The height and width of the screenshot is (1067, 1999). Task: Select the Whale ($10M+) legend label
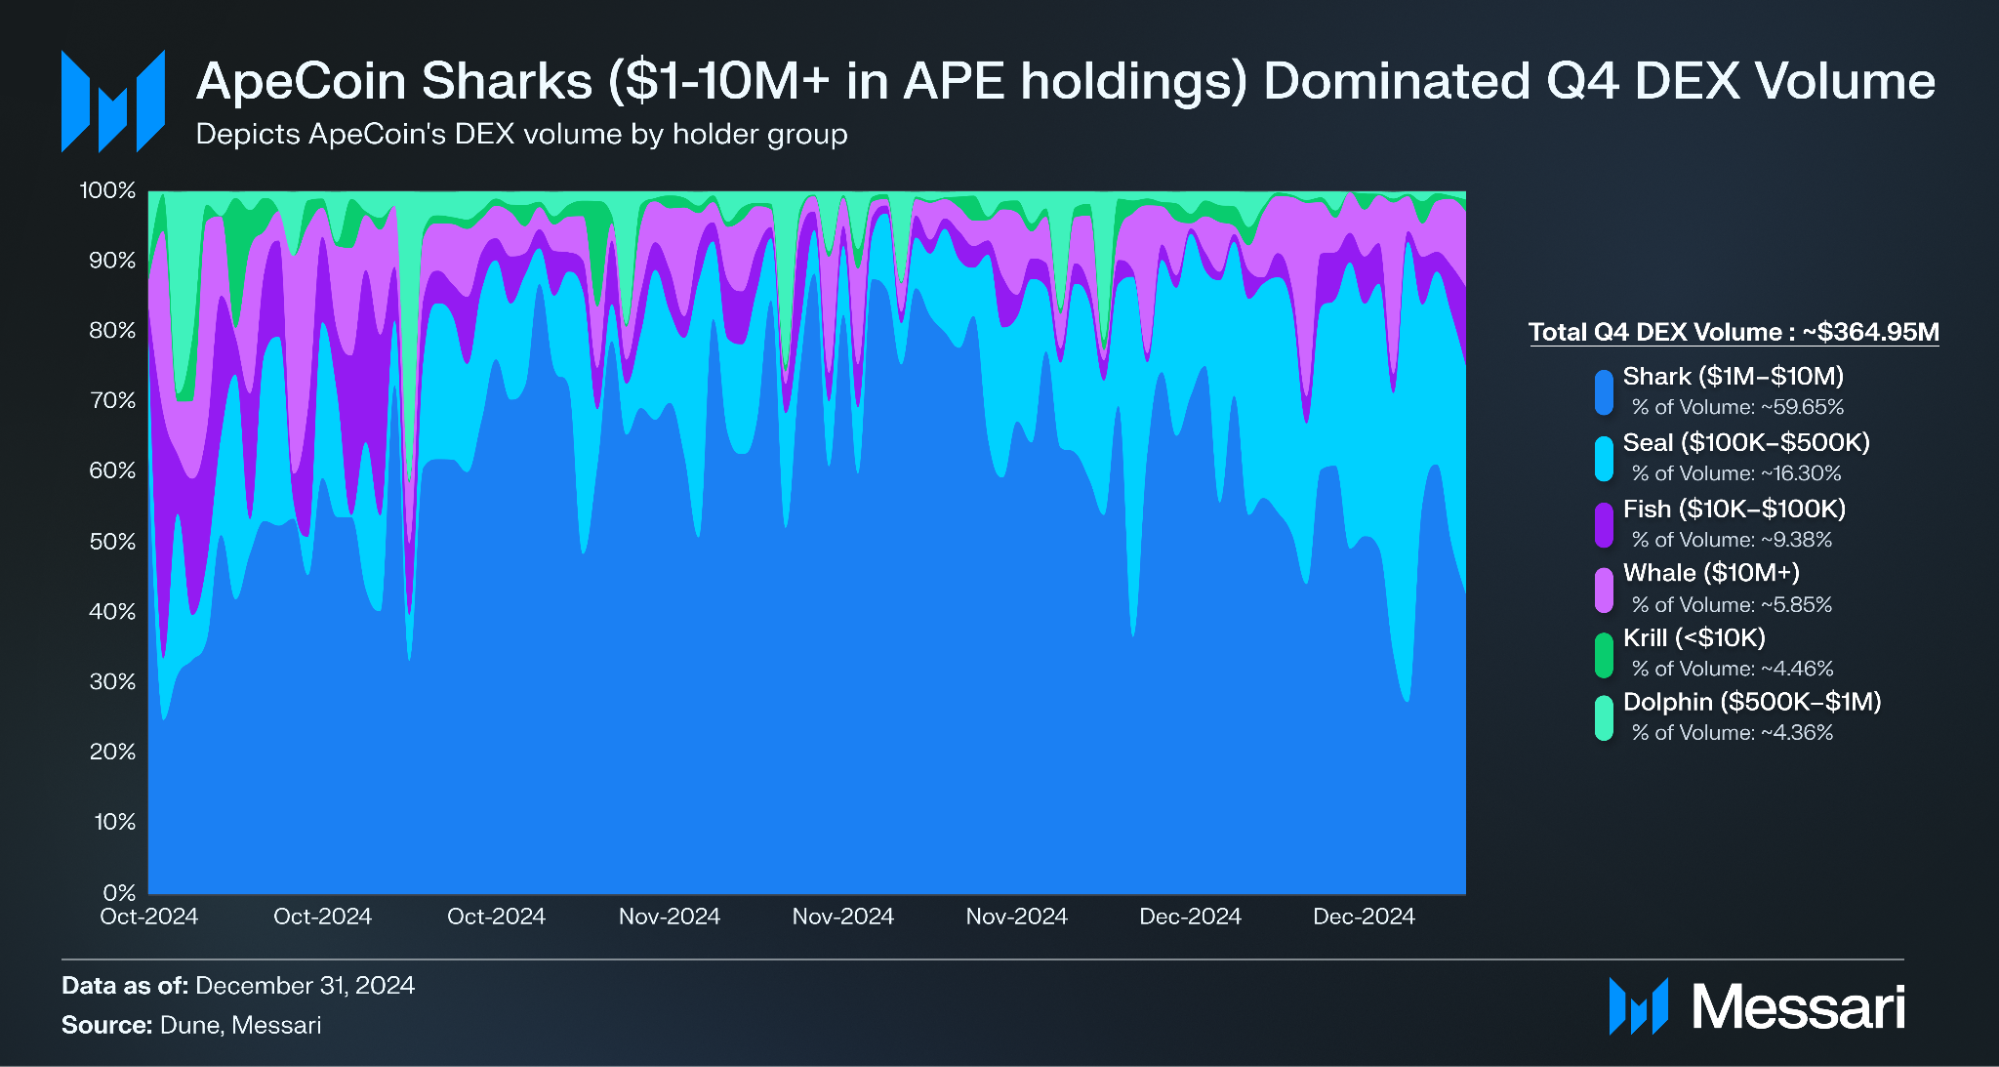(x=1710, y=573)
